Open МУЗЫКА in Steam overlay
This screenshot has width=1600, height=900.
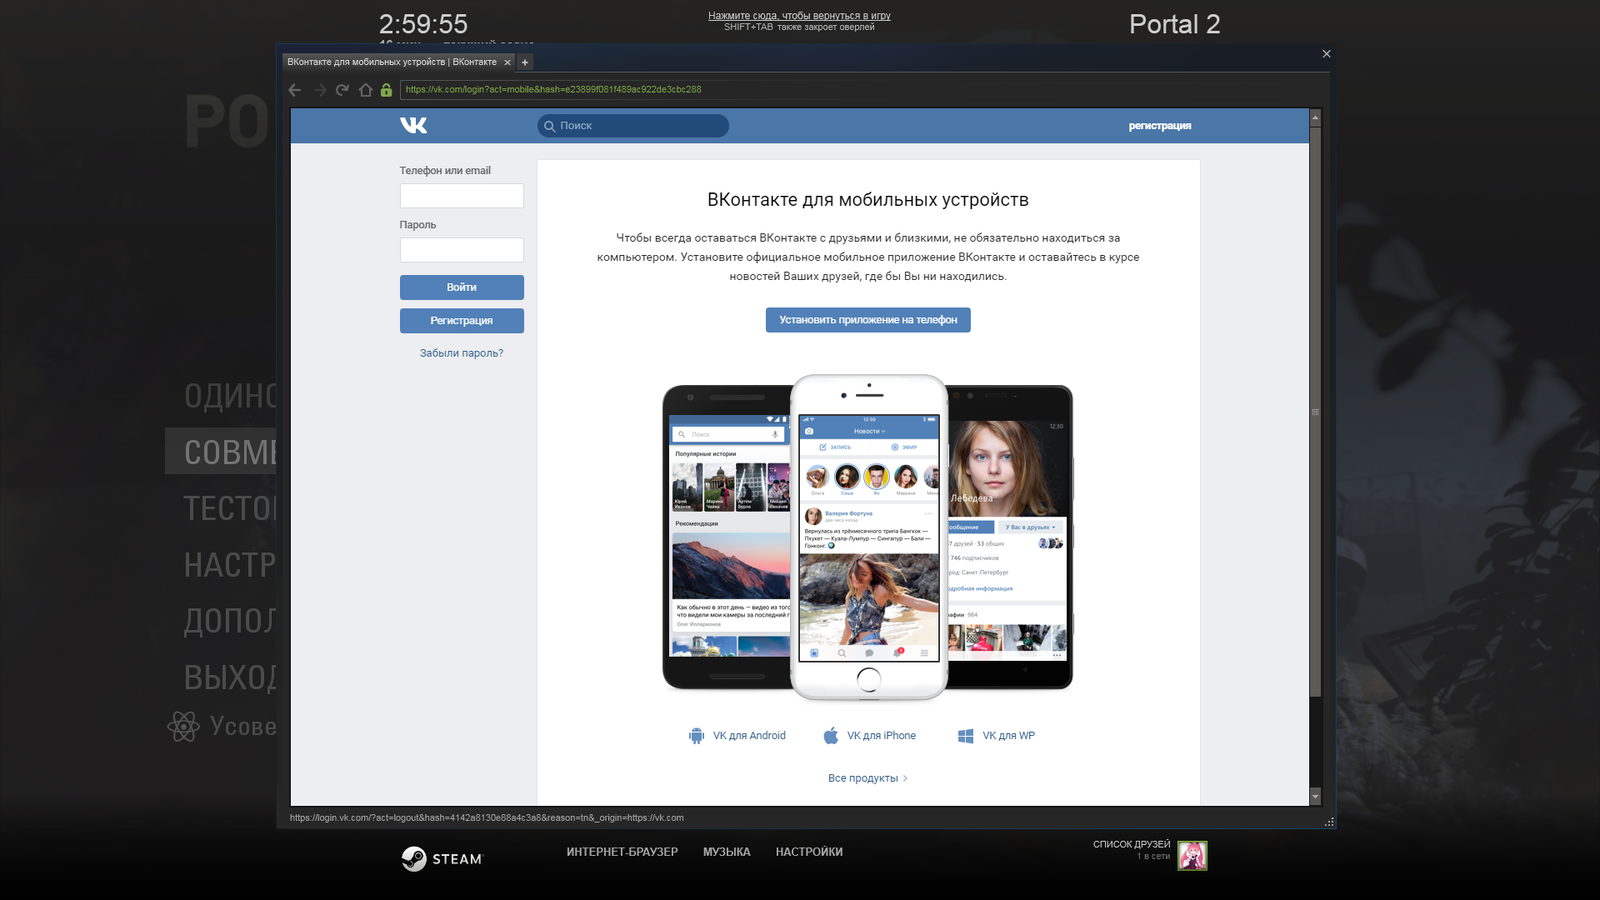click(x=727, y=852)
